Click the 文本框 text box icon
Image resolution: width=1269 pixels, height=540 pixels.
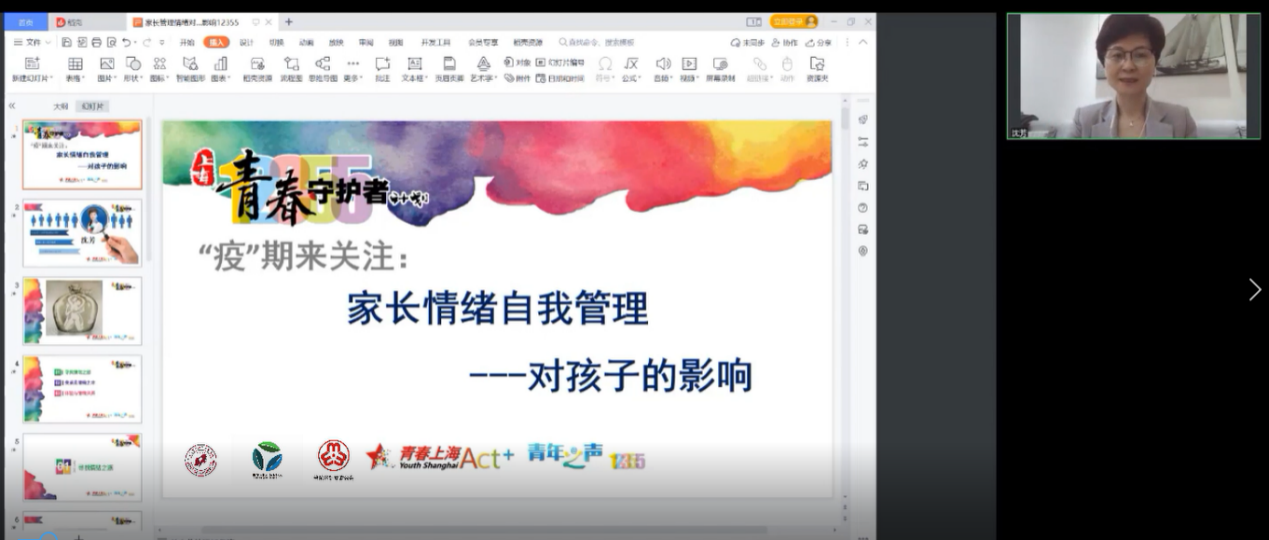point(413,64)
